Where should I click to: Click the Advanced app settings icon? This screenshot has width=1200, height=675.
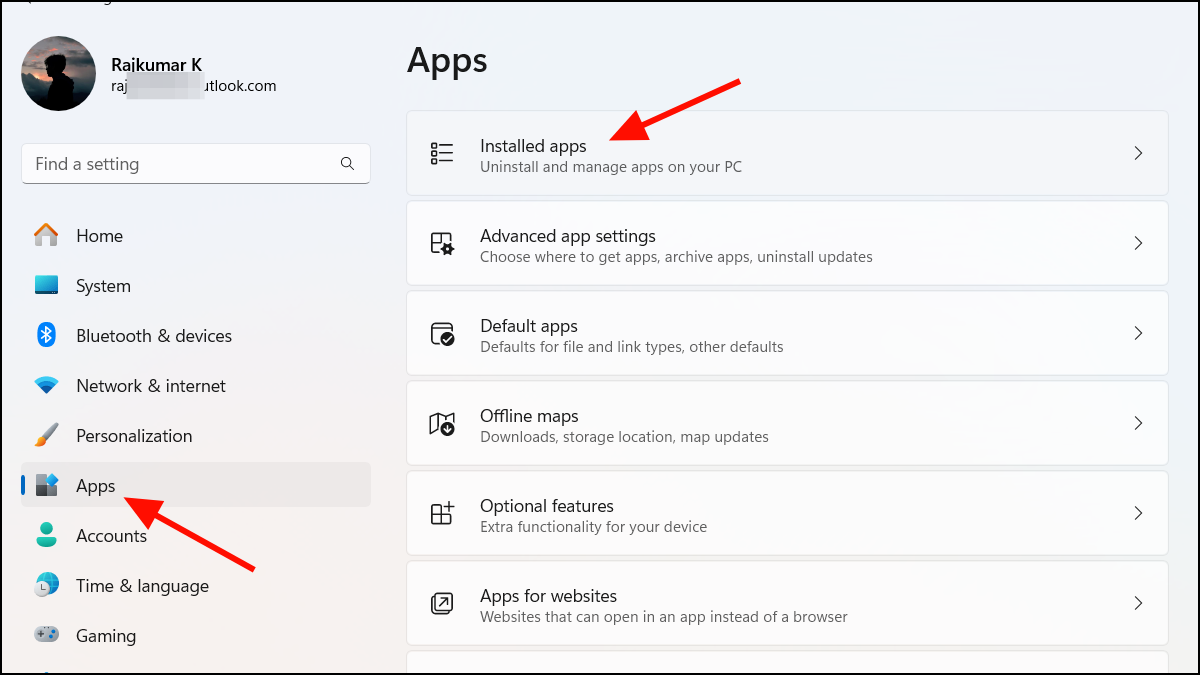pyautogui.click(x=441, y=242)
